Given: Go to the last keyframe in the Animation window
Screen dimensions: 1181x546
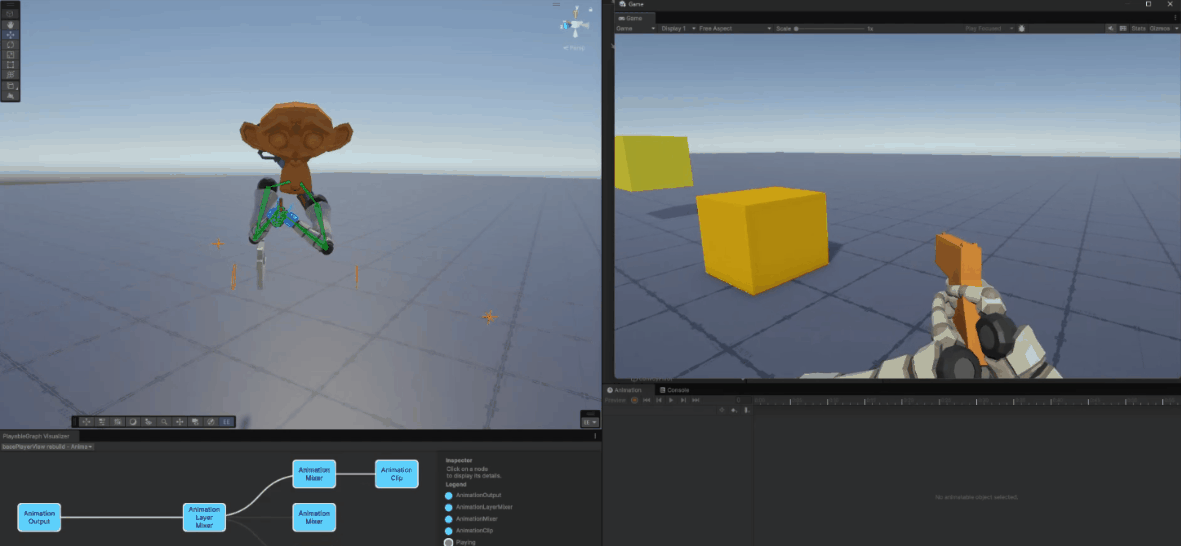Looking at the screenshot, I should pyautogui.click(x=695, y=400).
